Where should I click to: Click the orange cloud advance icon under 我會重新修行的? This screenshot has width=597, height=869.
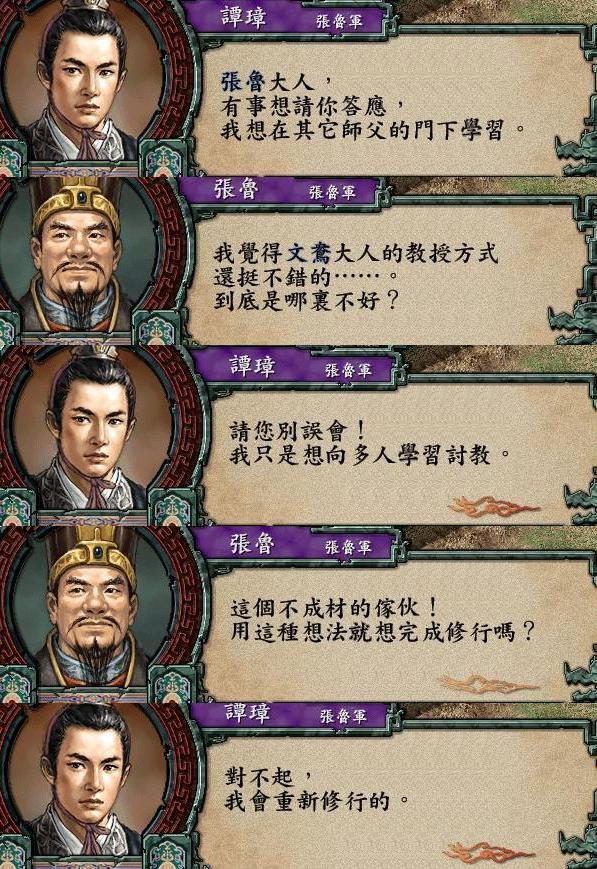coord(489,852)
